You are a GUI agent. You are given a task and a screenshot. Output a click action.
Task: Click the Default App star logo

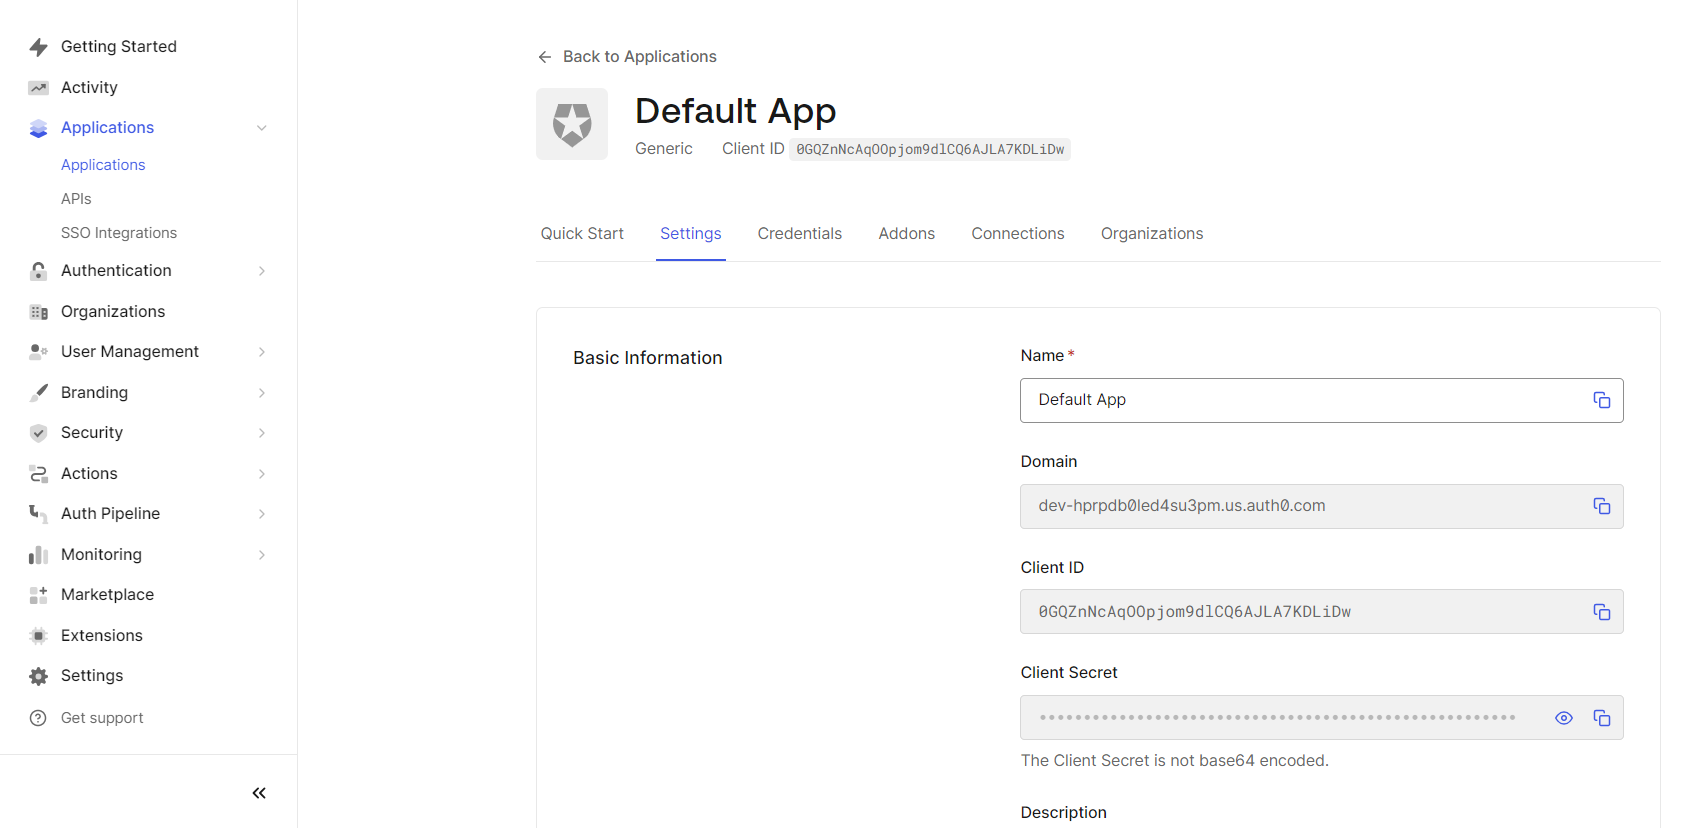pos(572,124)
